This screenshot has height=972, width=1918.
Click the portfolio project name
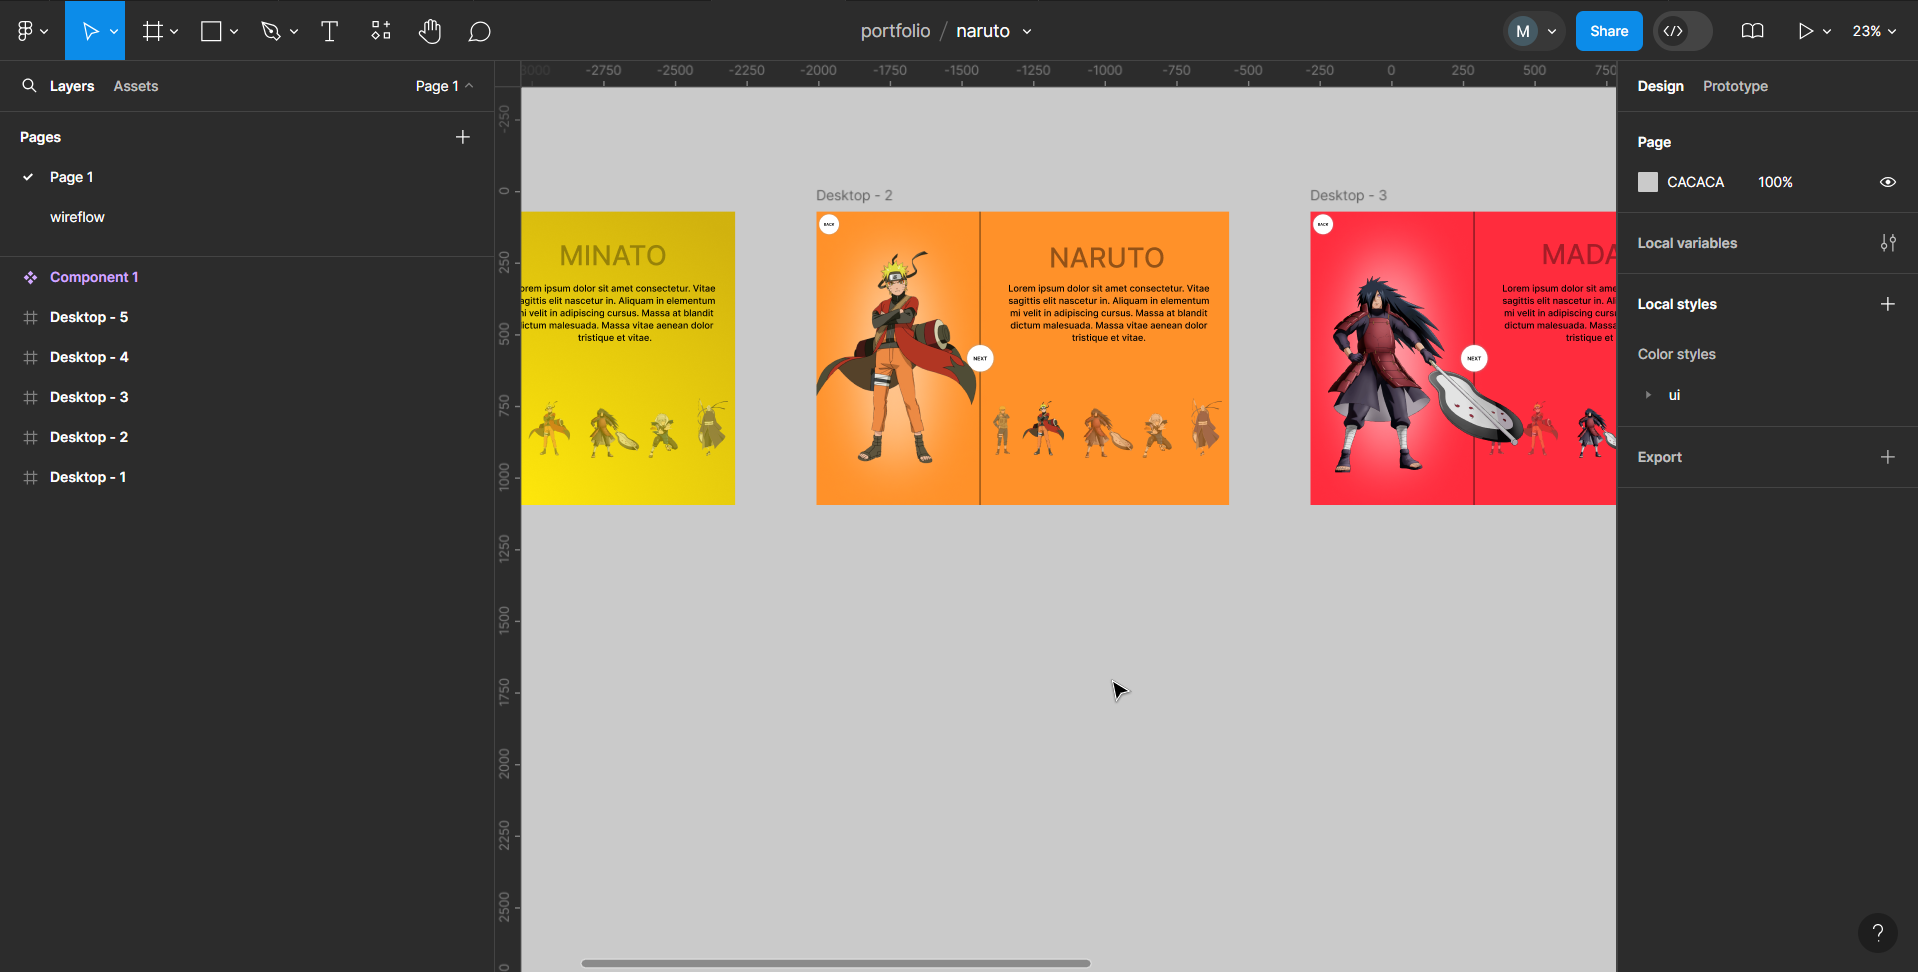(895, 31)
